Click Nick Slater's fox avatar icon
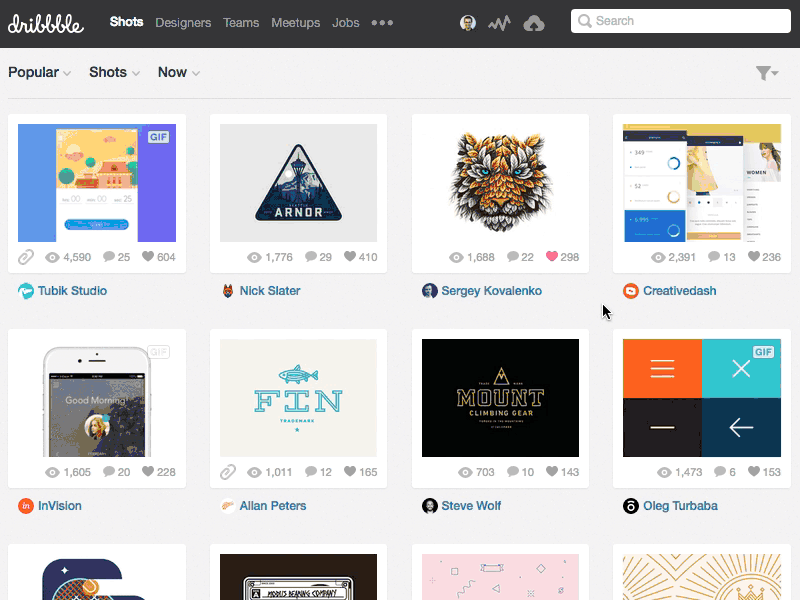Image resolution: width=800 pixels, height=600 pixels. tap(228, 291)
